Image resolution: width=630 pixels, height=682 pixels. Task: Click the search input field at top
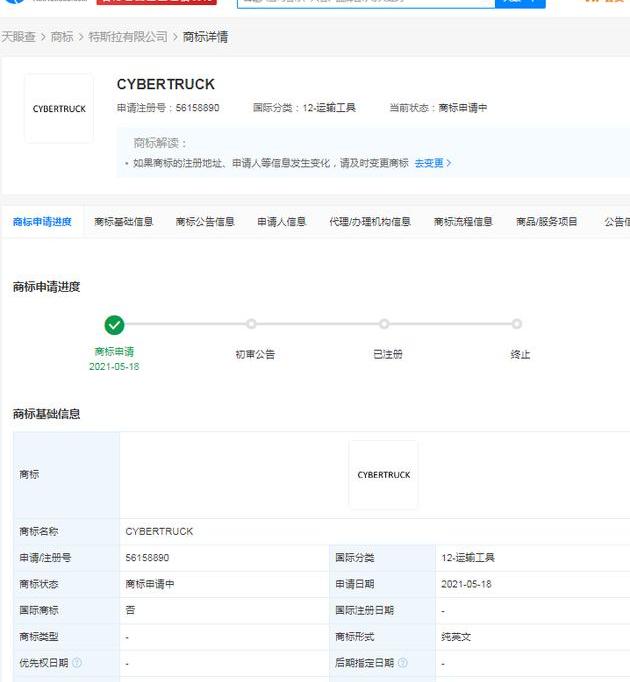tap(366, 3)
